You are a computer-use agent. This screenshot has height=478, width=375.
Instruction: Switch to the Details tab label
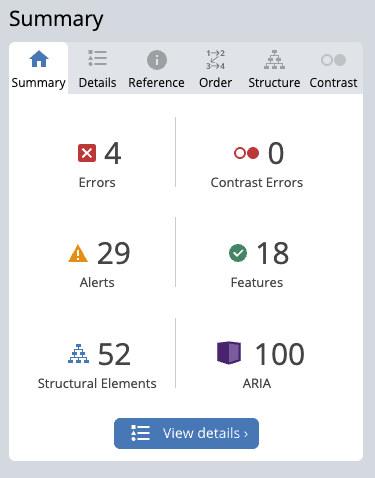97,83
